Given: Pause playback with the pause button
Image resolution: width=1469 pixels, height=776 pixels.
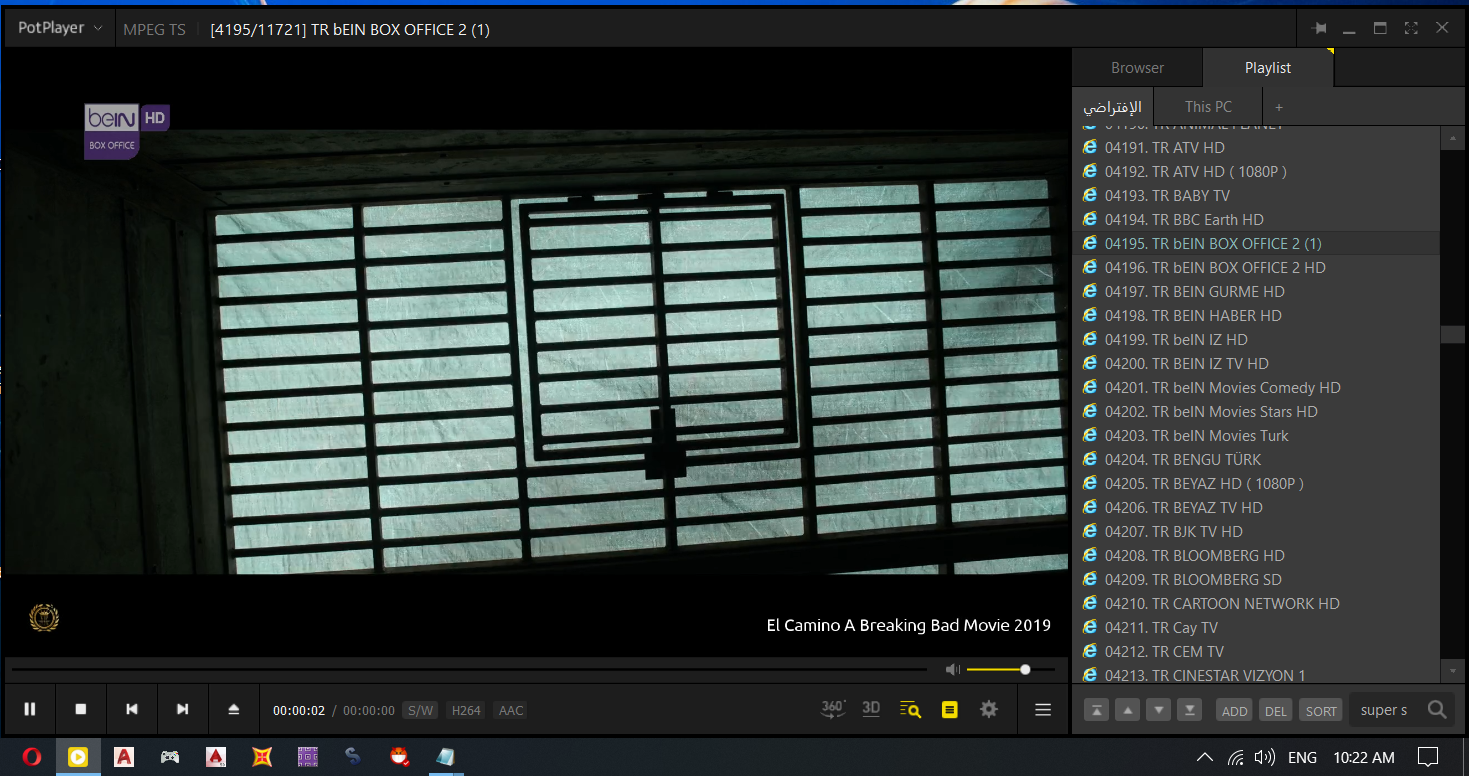Looking at the screenshot, I should click(30, 709).
